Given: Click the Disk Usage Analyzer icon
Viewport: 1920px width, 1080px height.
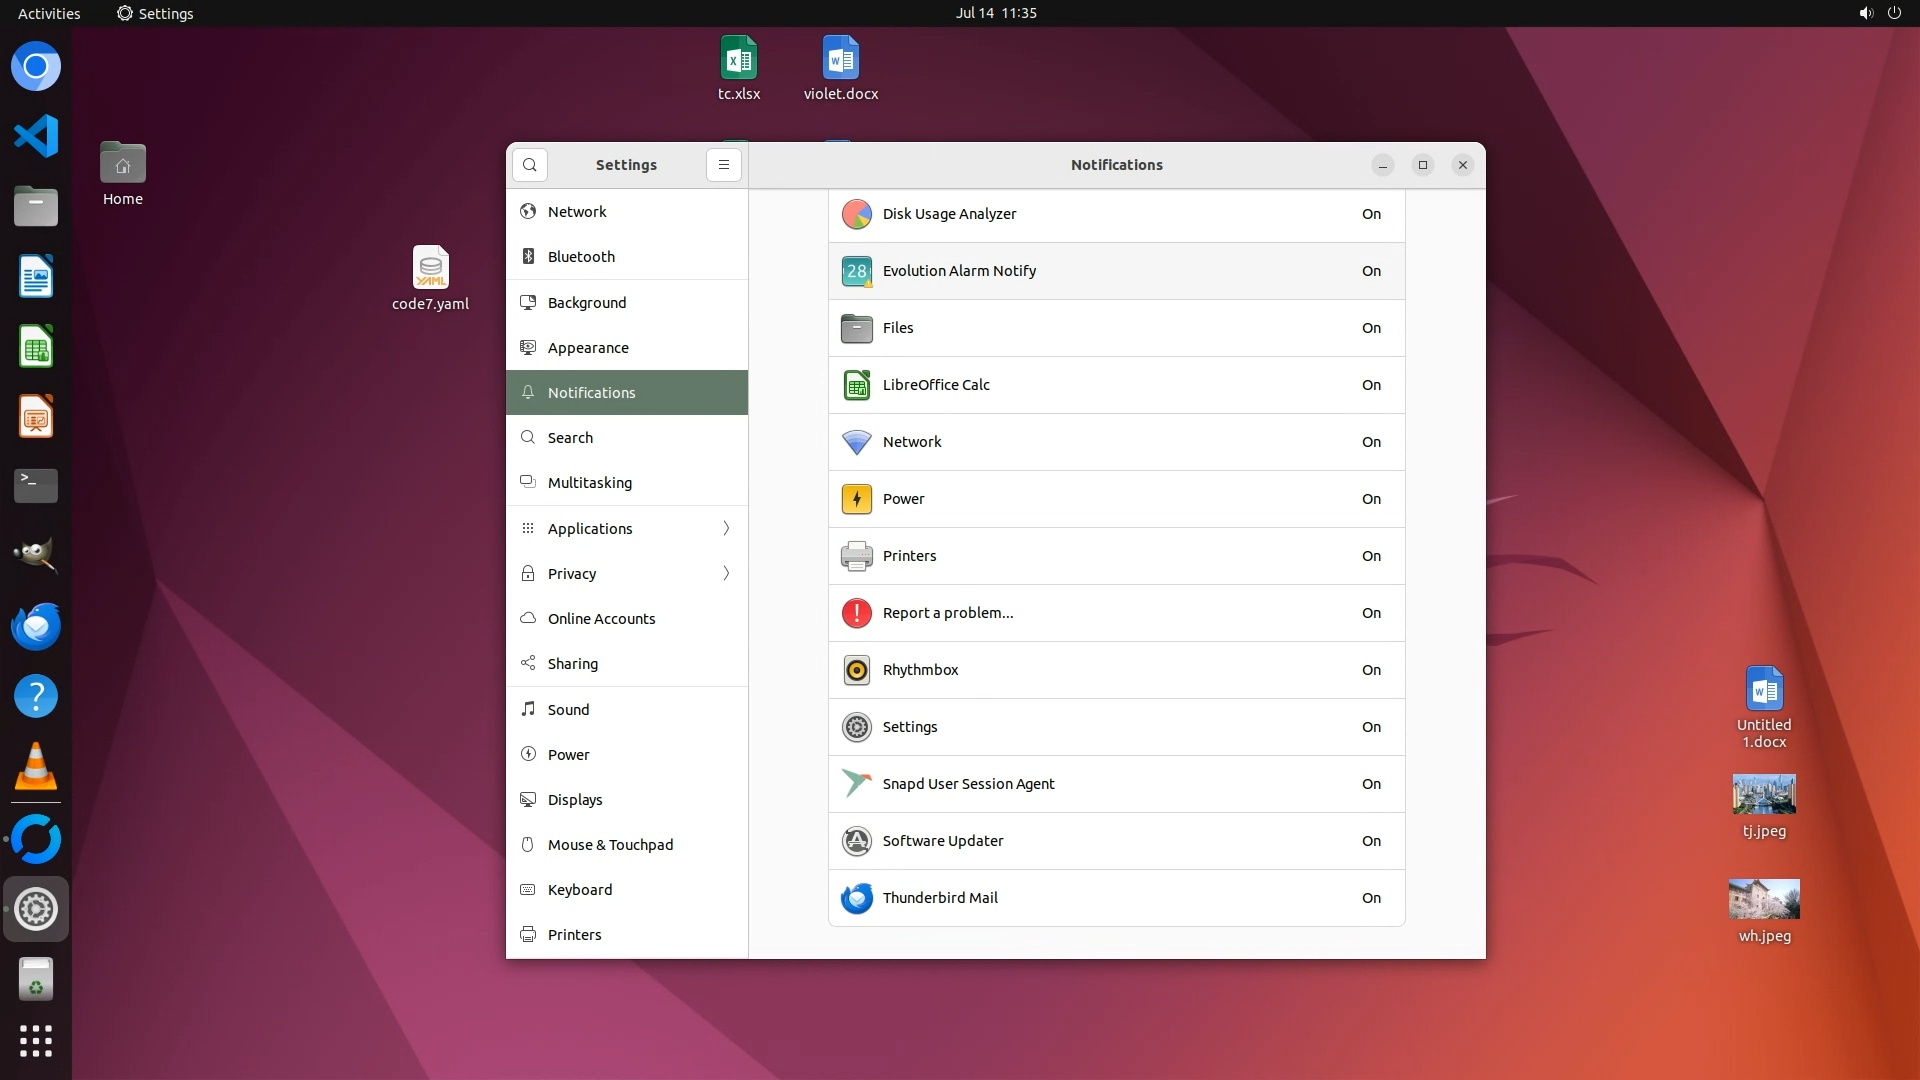Looking at the screenshot, I should (x=857, y=214).
